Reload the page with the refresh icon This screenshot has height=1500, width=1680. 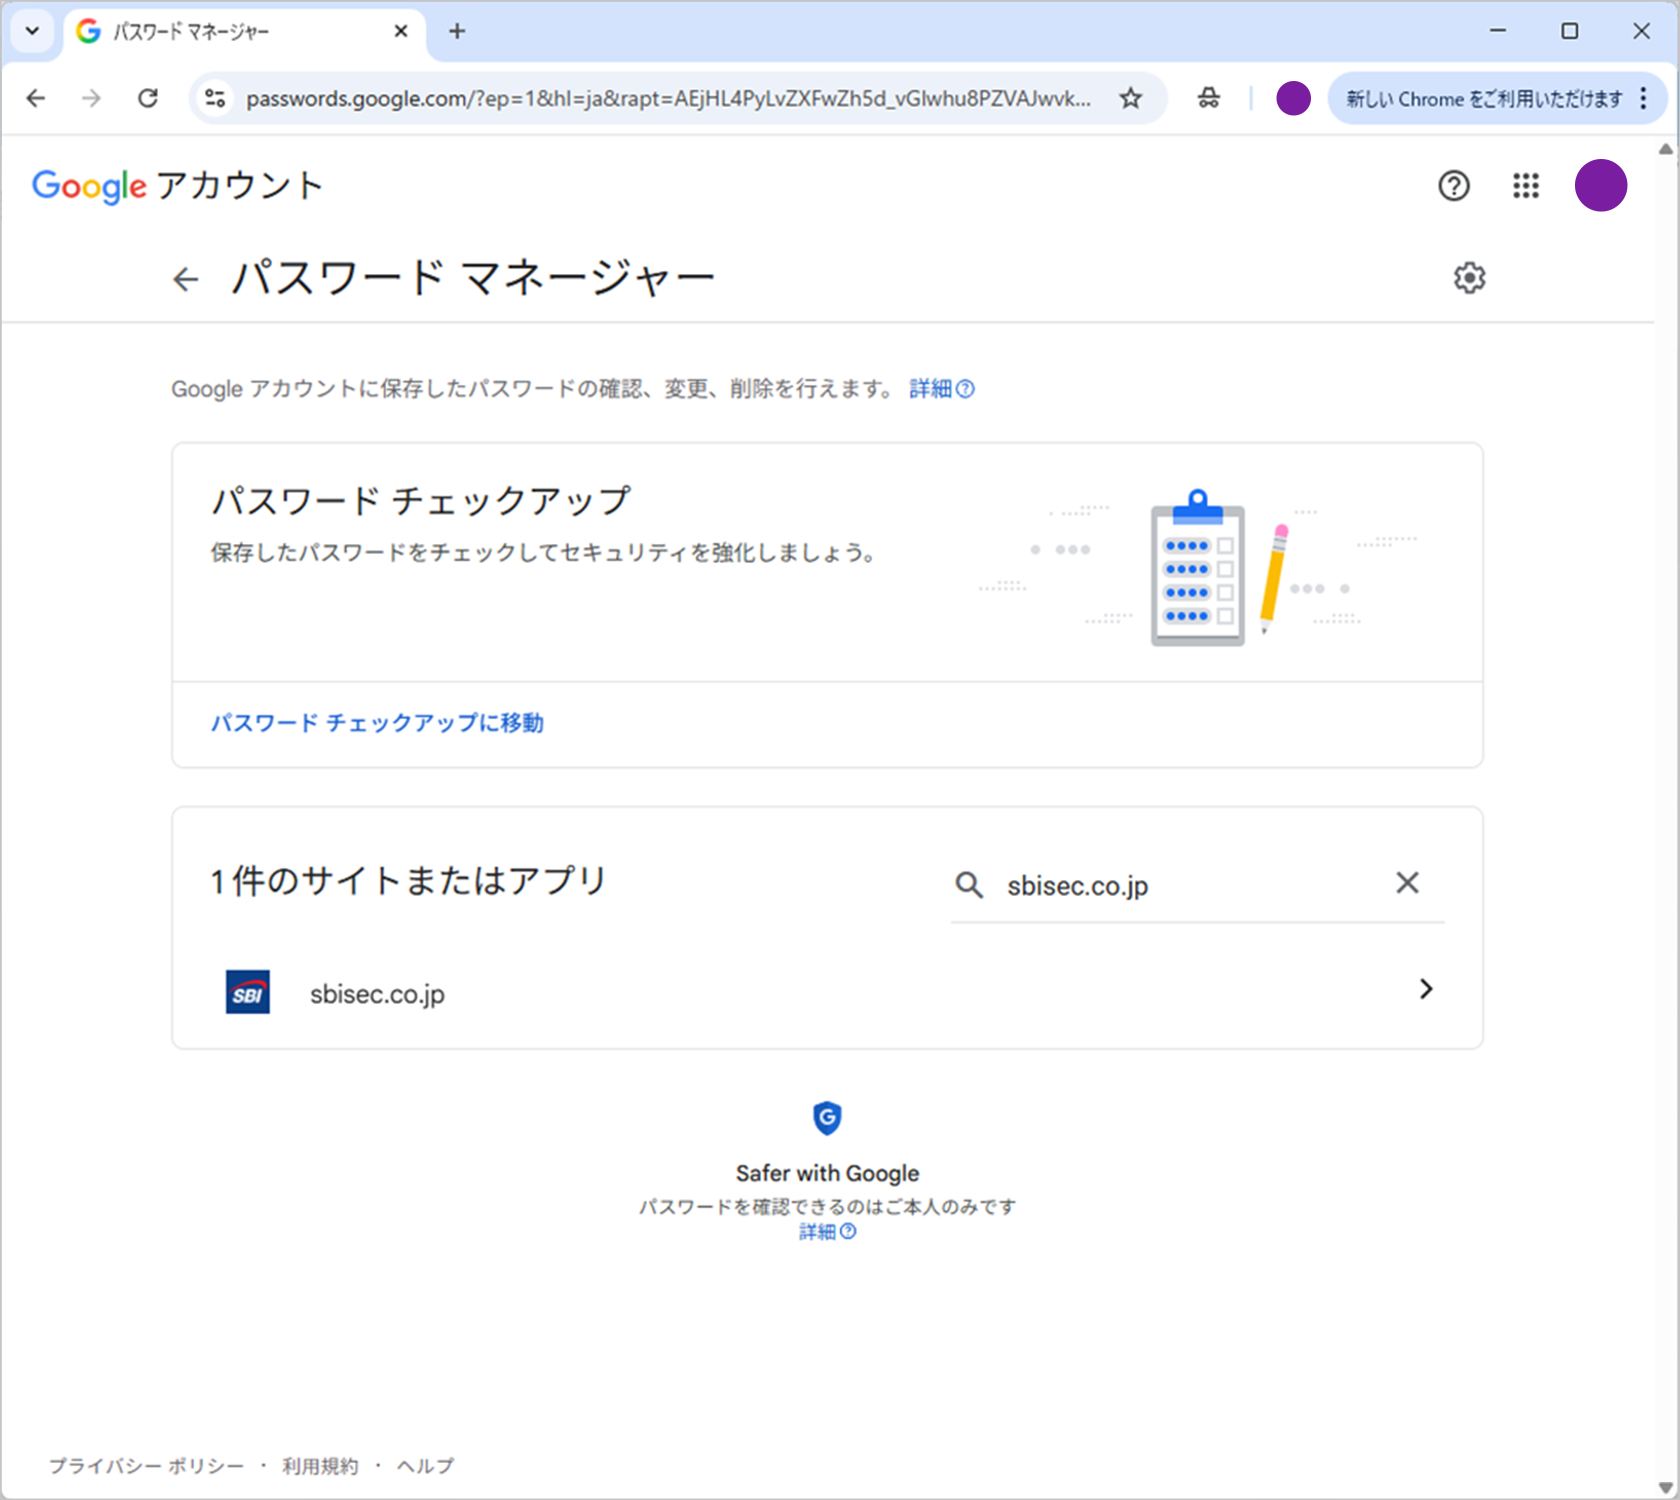coord(148,98)
